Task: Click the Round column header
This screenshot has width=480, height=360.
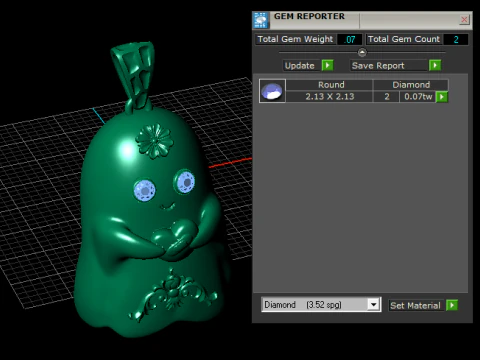Action: [330, 85]
